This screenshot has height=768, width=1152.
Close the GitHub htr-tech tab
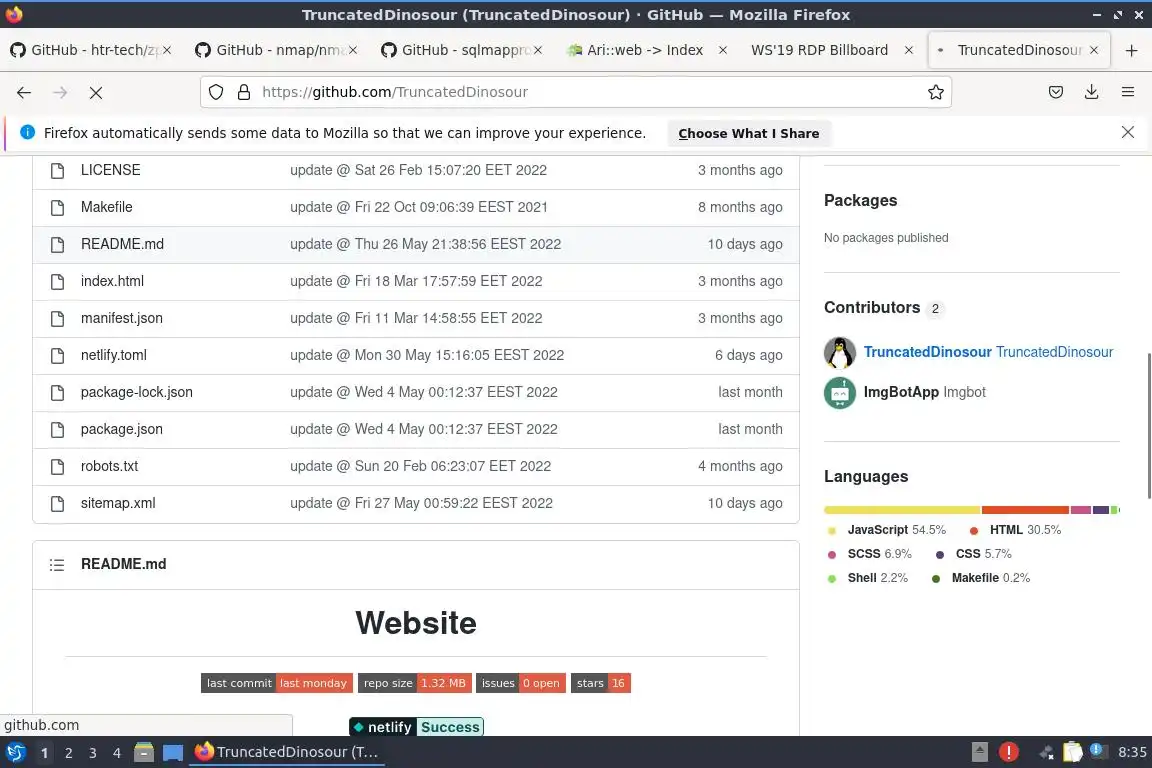pos(167,50)
